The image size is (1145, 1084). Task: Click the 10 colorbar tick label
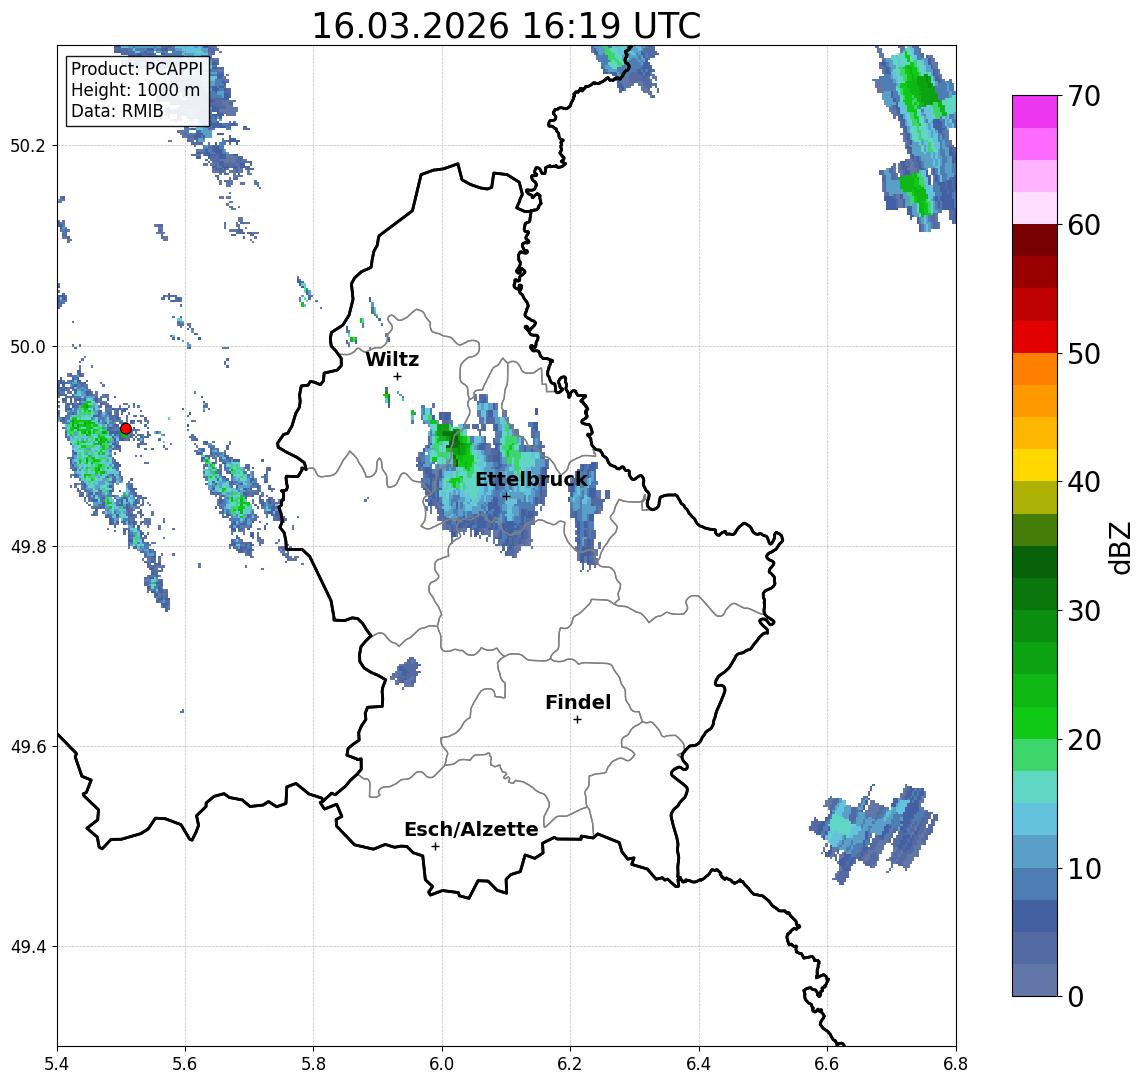click(x=1084, y=868)
